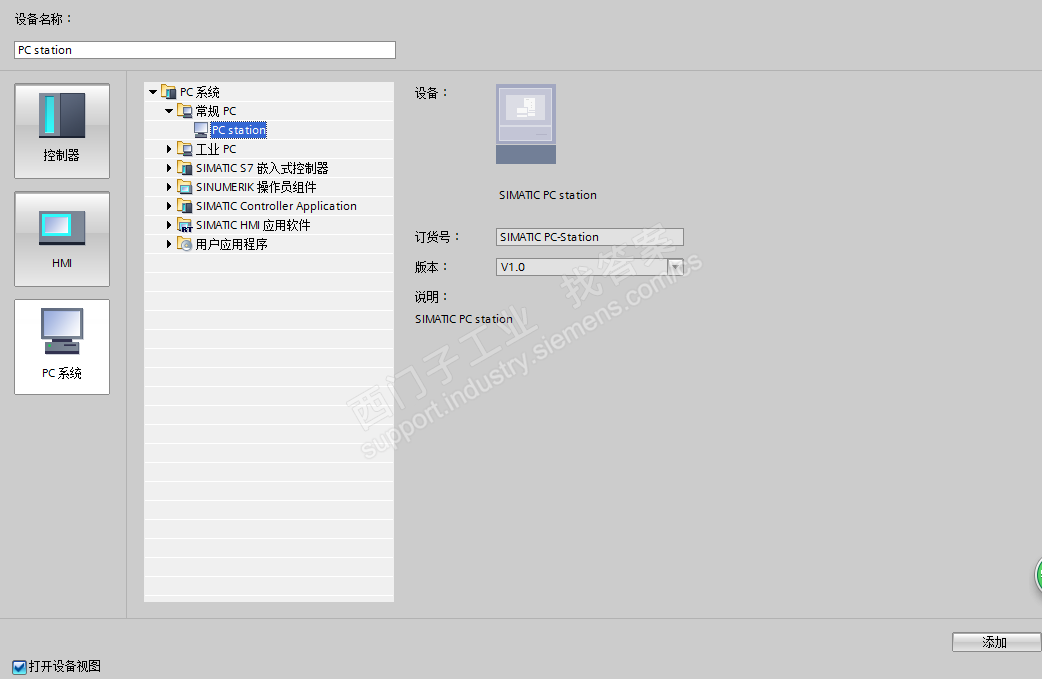Click the PC 系统 root folder icon
Image resolution: width=1042 pixels, height=679 pixels.
169,92
